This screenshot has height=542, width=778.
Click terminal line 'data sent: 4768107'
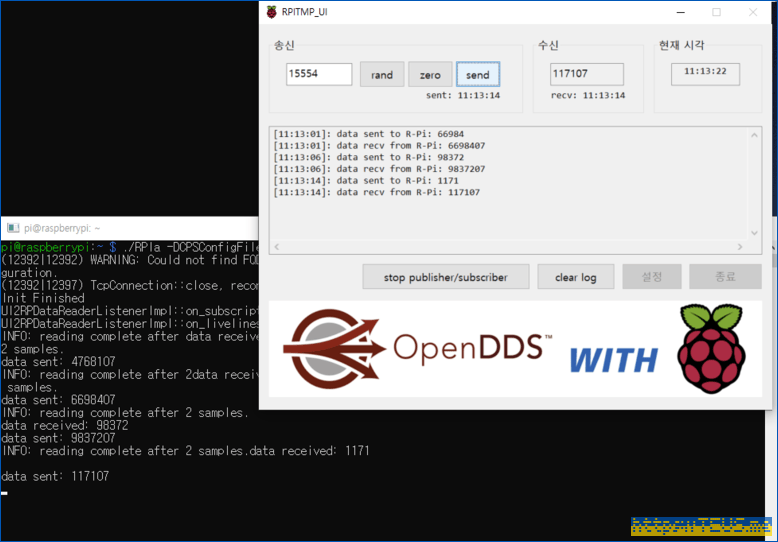pos(58,361)
